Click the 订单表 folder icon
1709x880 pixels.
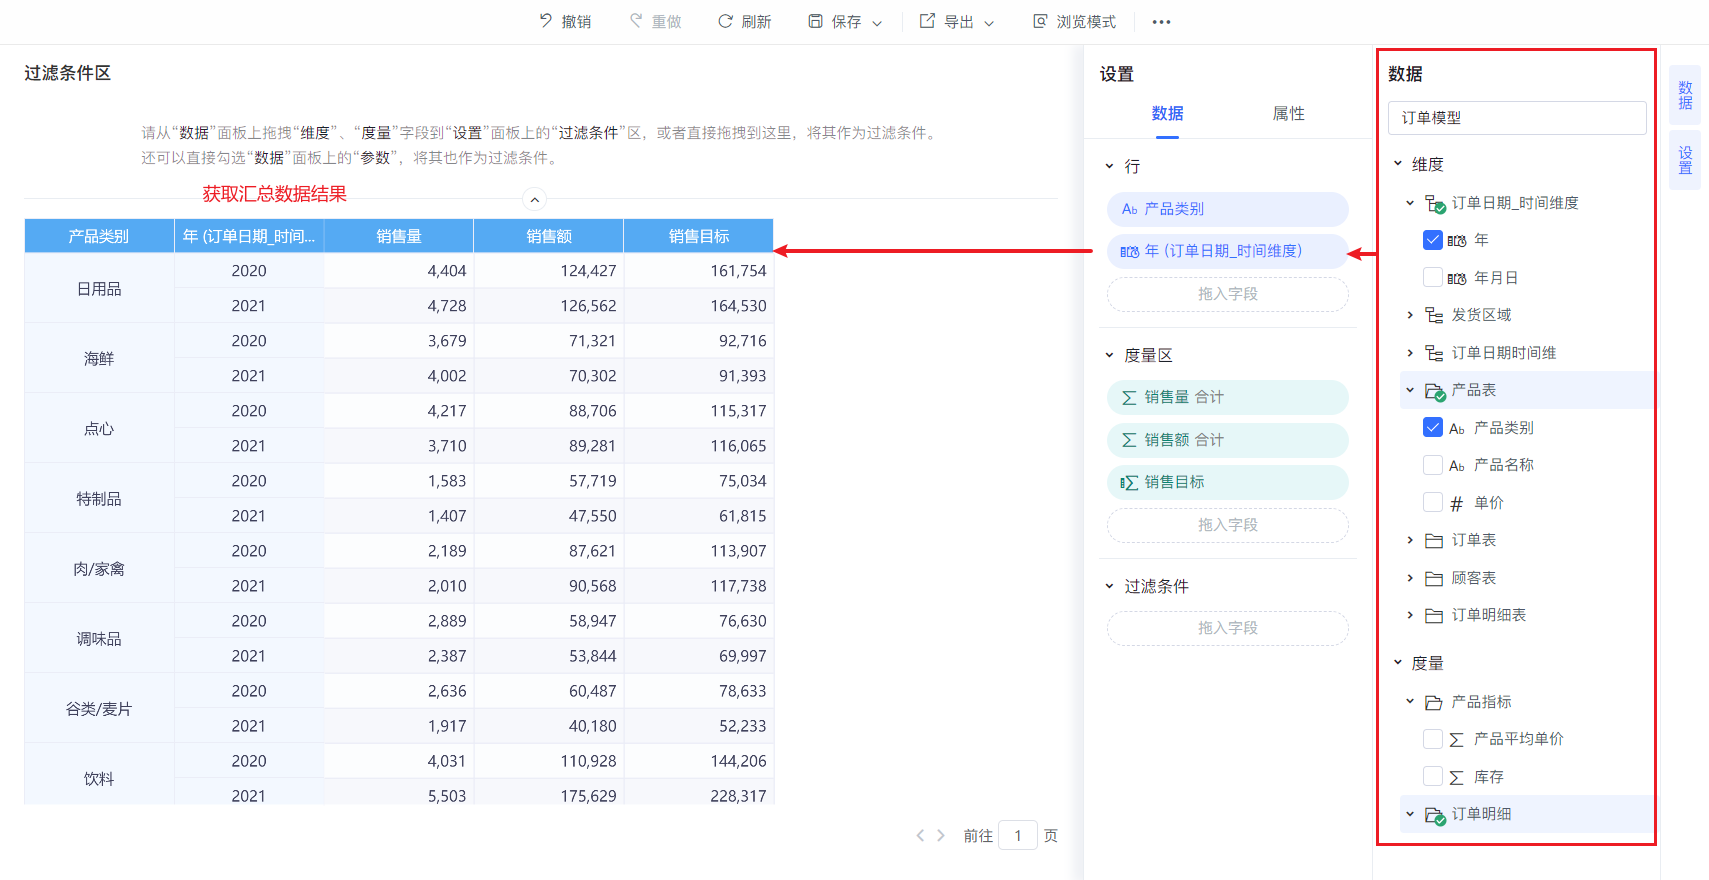click(1434, 540)
